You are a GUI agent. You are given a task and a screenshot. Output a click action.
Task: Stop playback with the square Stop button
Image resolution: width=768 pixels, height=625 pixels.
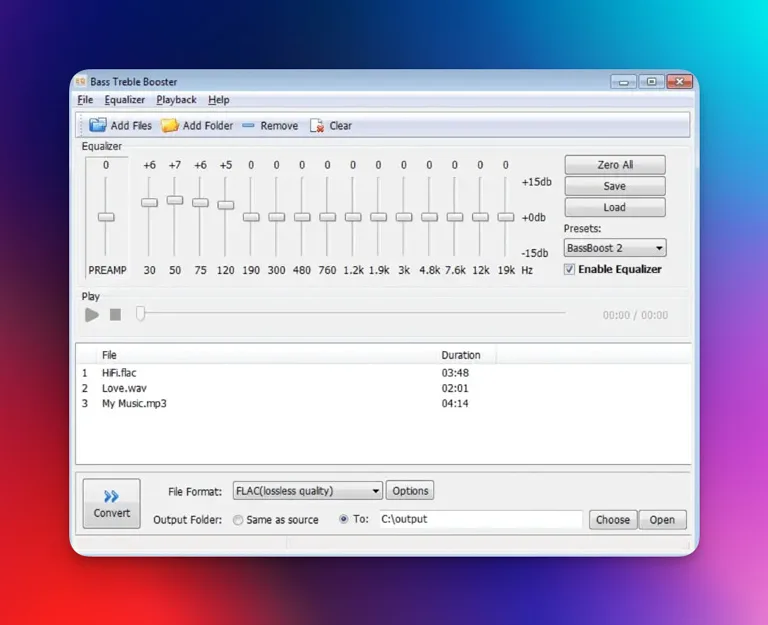116,315
